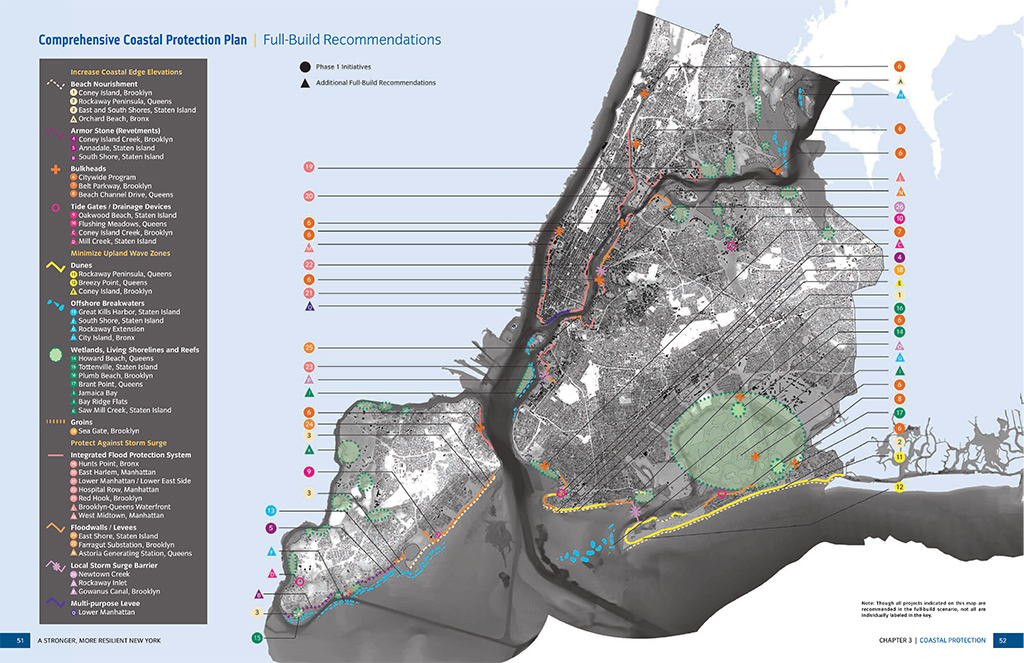Click the 'Newtown Creek' legend entry
This screenshot has height=663, width=1024.
tap(103, 574)
